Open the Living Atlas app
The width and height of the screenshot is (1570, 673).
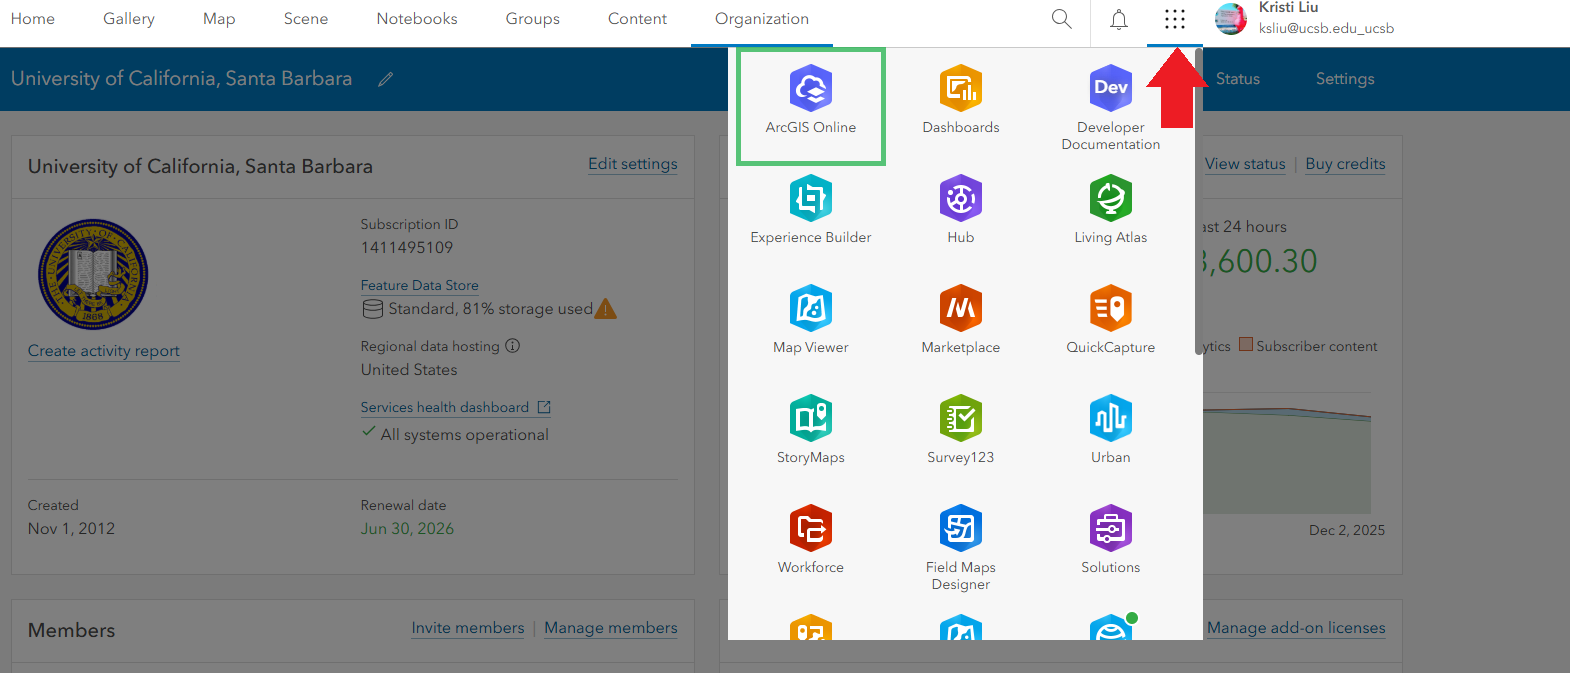point(1110,211)
